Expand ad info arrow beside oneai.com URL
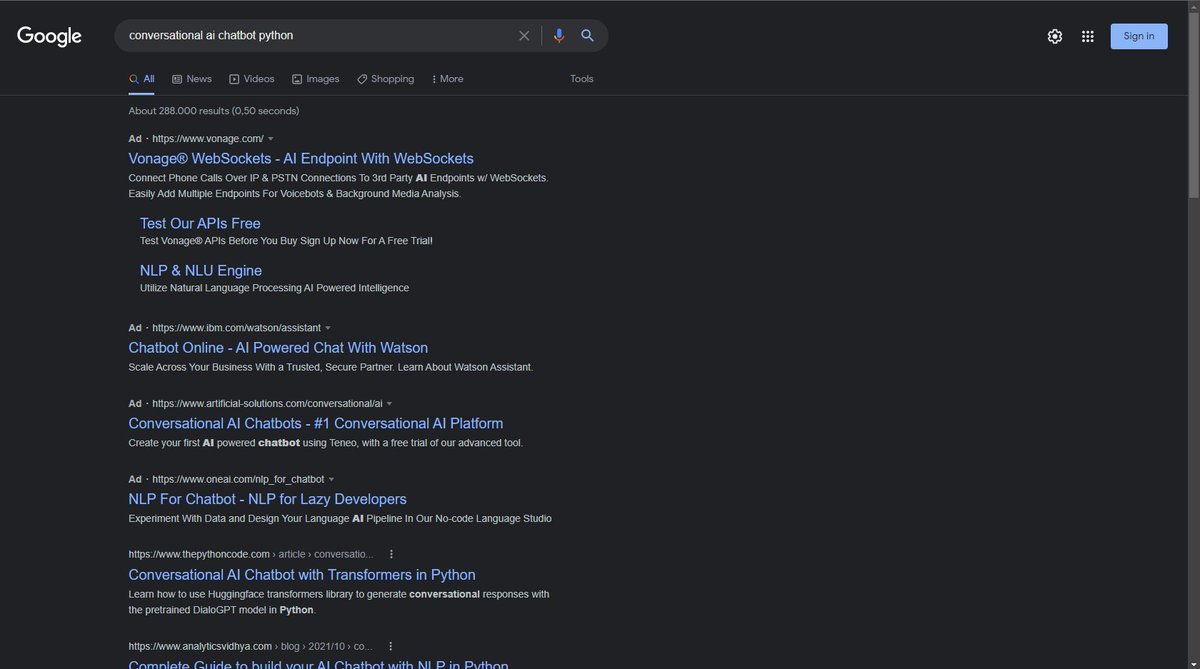Screen dimensions: 1200x669 [331, 480]
